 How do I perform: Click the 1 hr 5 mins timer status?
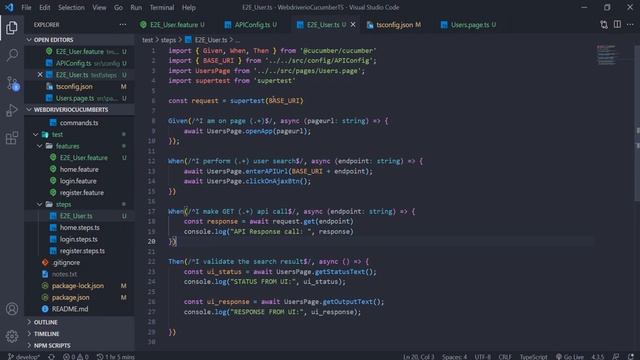116,356
